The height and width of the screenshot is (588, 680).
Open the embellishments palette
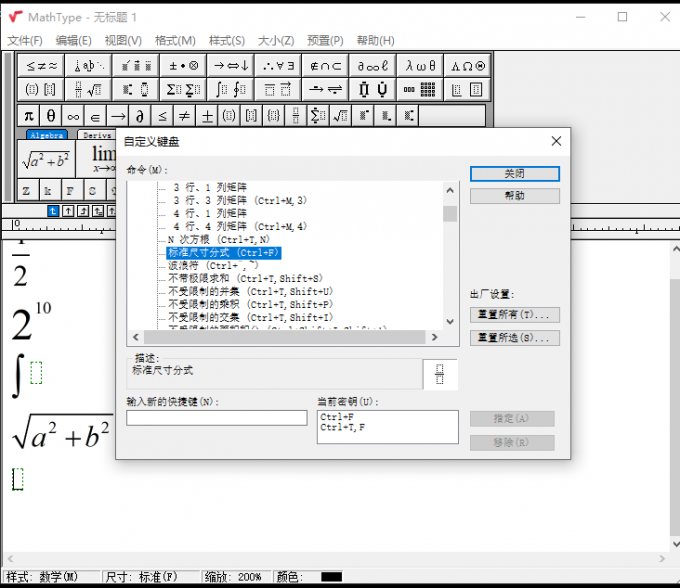tap(136, 66)
